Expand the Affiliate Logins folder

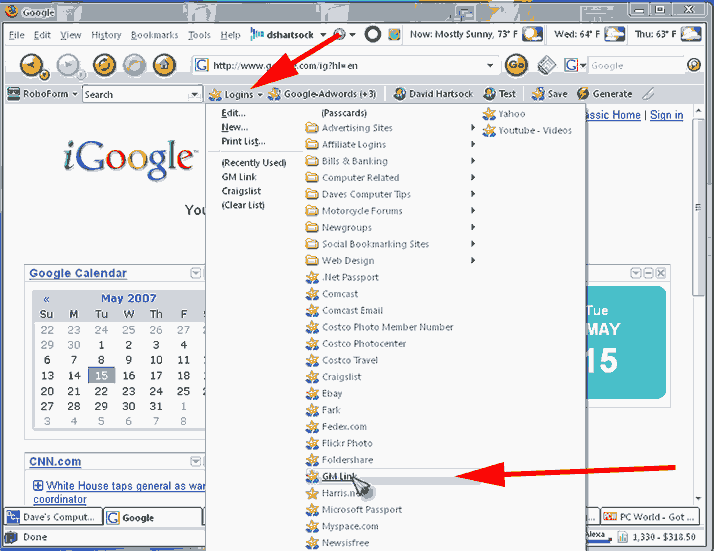[390, 144]
